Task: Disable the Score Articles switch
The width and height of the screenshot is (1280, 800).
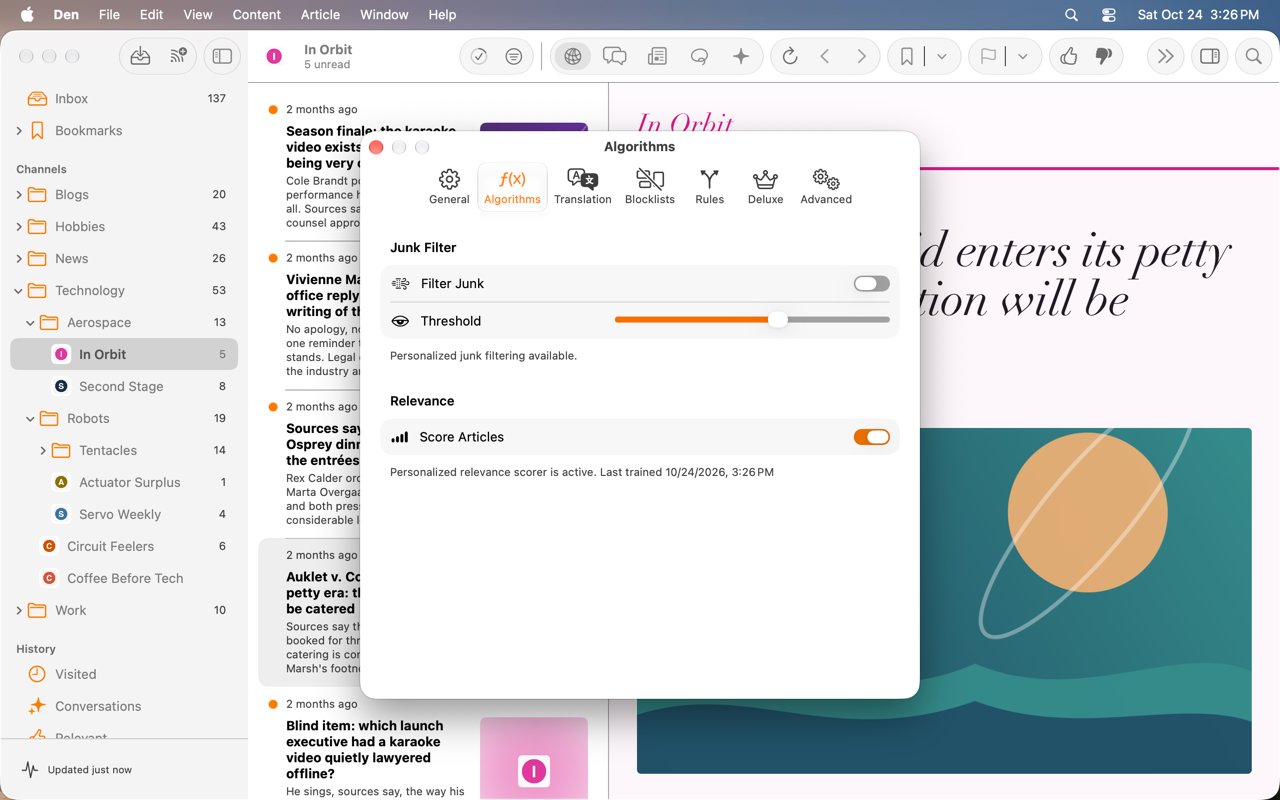Action: tap(872, 437)
